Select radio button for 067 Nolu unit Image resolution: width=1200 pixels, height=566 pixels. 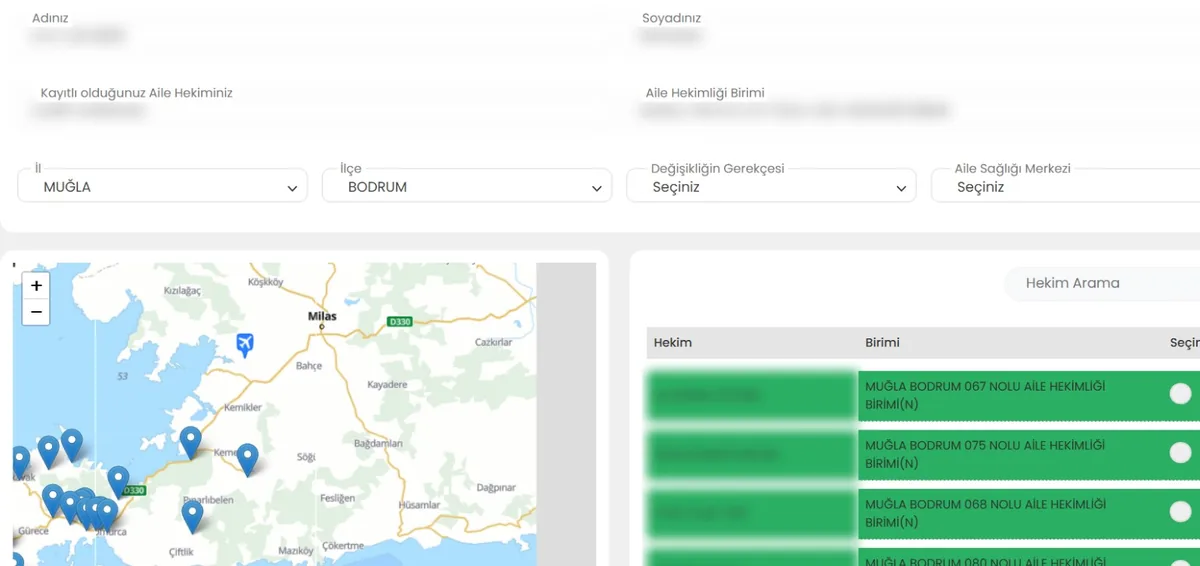(1180, 394)
